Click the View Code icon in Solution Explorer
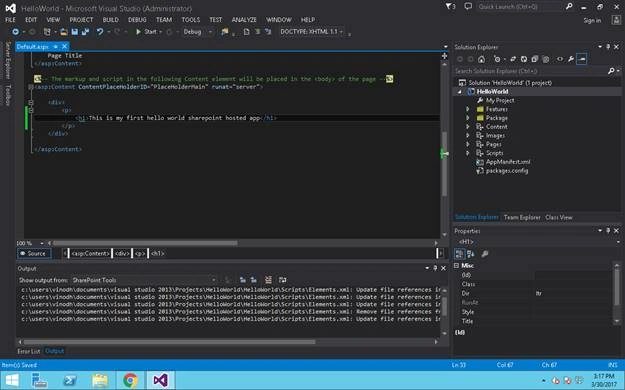 coord(560,59)
